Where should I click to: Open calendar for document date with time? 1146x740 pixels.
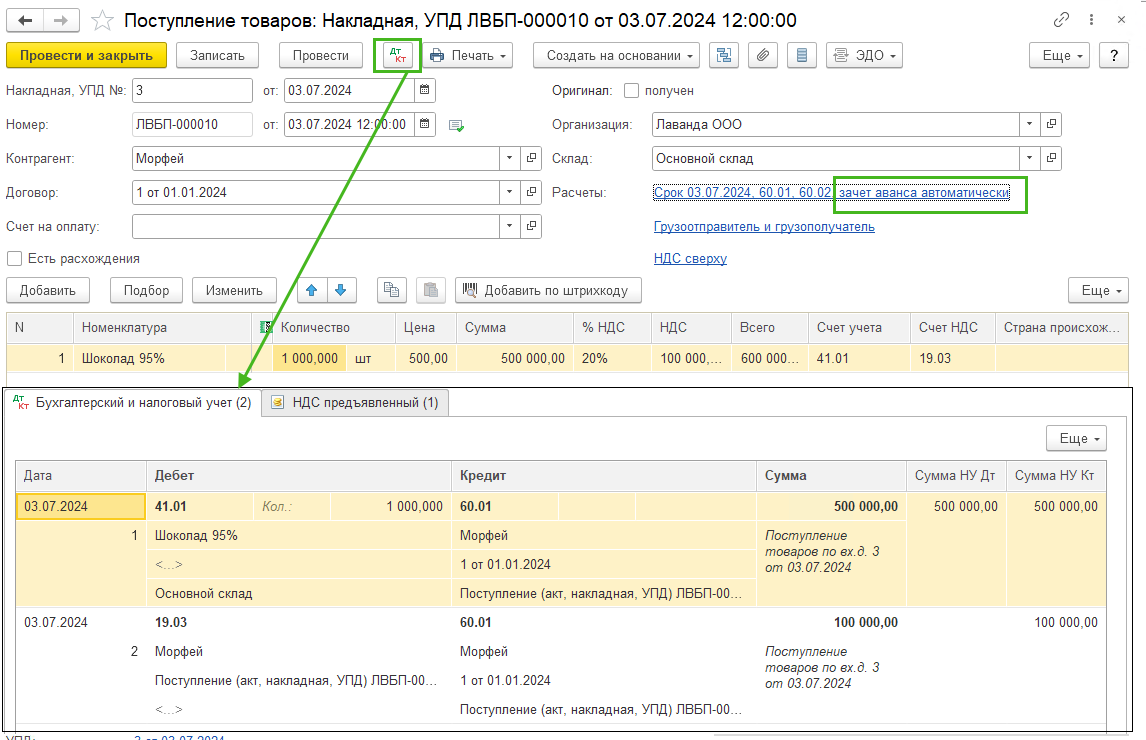(425, 124)
